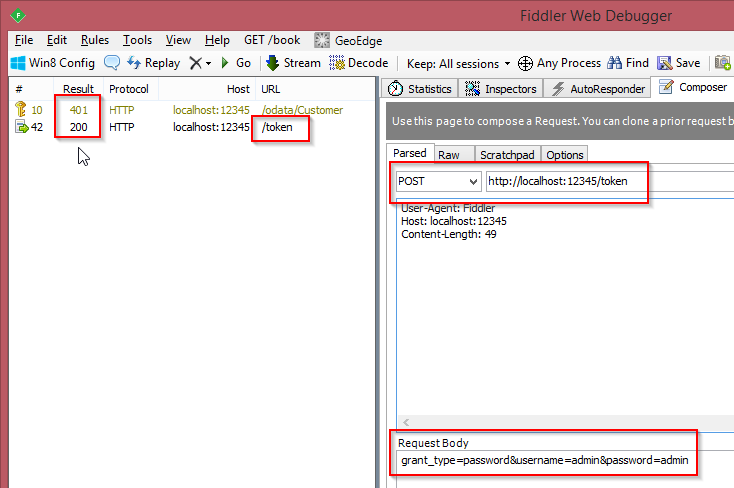Screen dimensions: 734x488
Task: Click the Save disk icon
Action: pos(665,63)
